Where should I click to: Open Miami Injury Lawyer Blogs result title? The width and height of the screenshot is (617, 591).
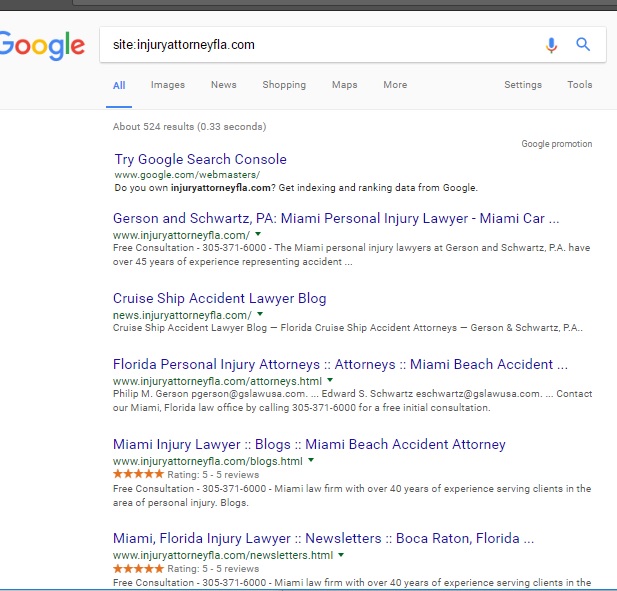click(x=309, y=444)
